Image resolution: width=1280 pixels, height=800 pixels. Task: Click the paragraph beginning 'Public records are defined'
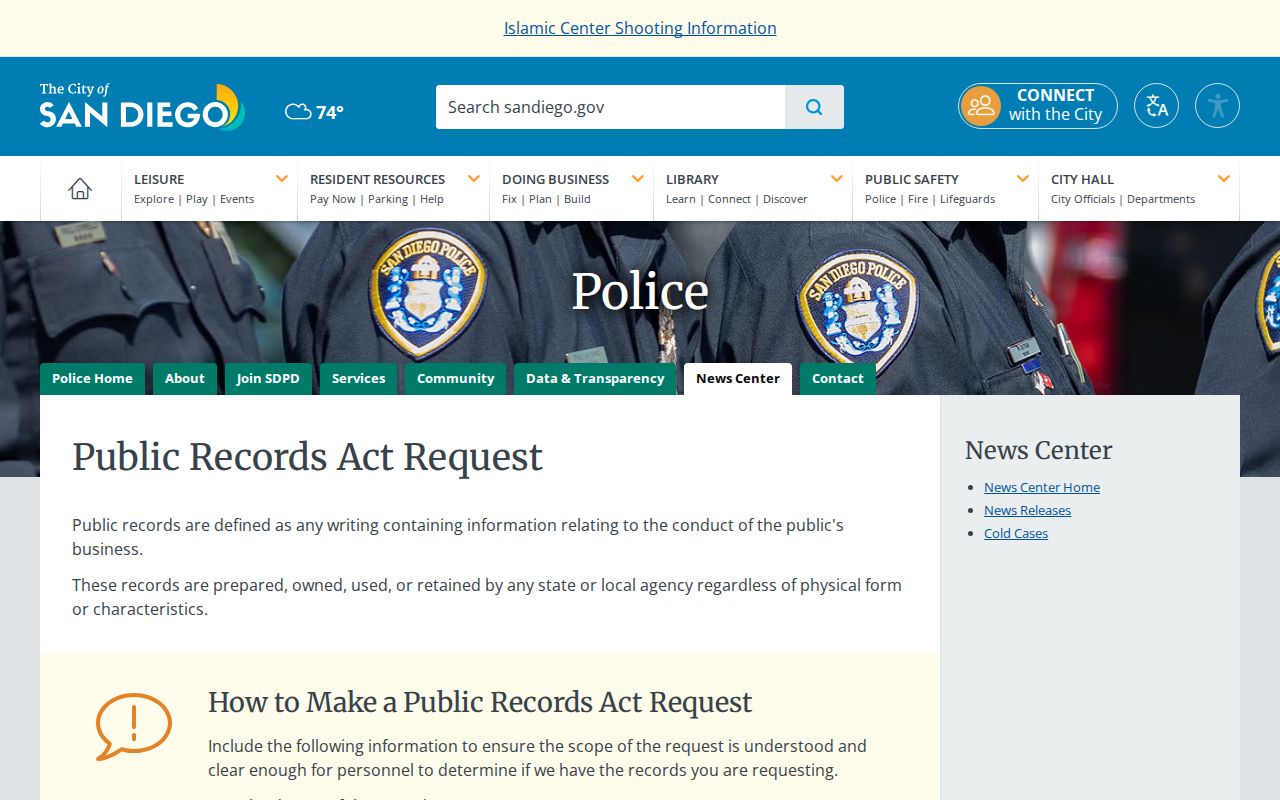coord(458,537)
